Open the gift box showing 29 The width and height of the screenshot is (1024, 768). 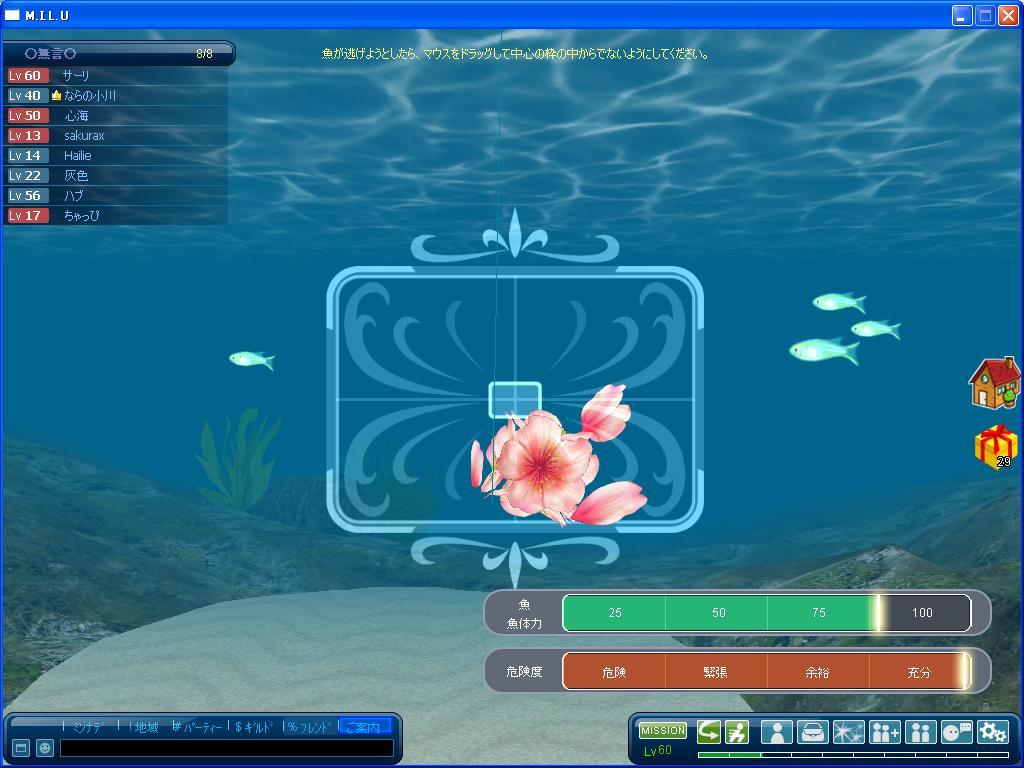995,447
